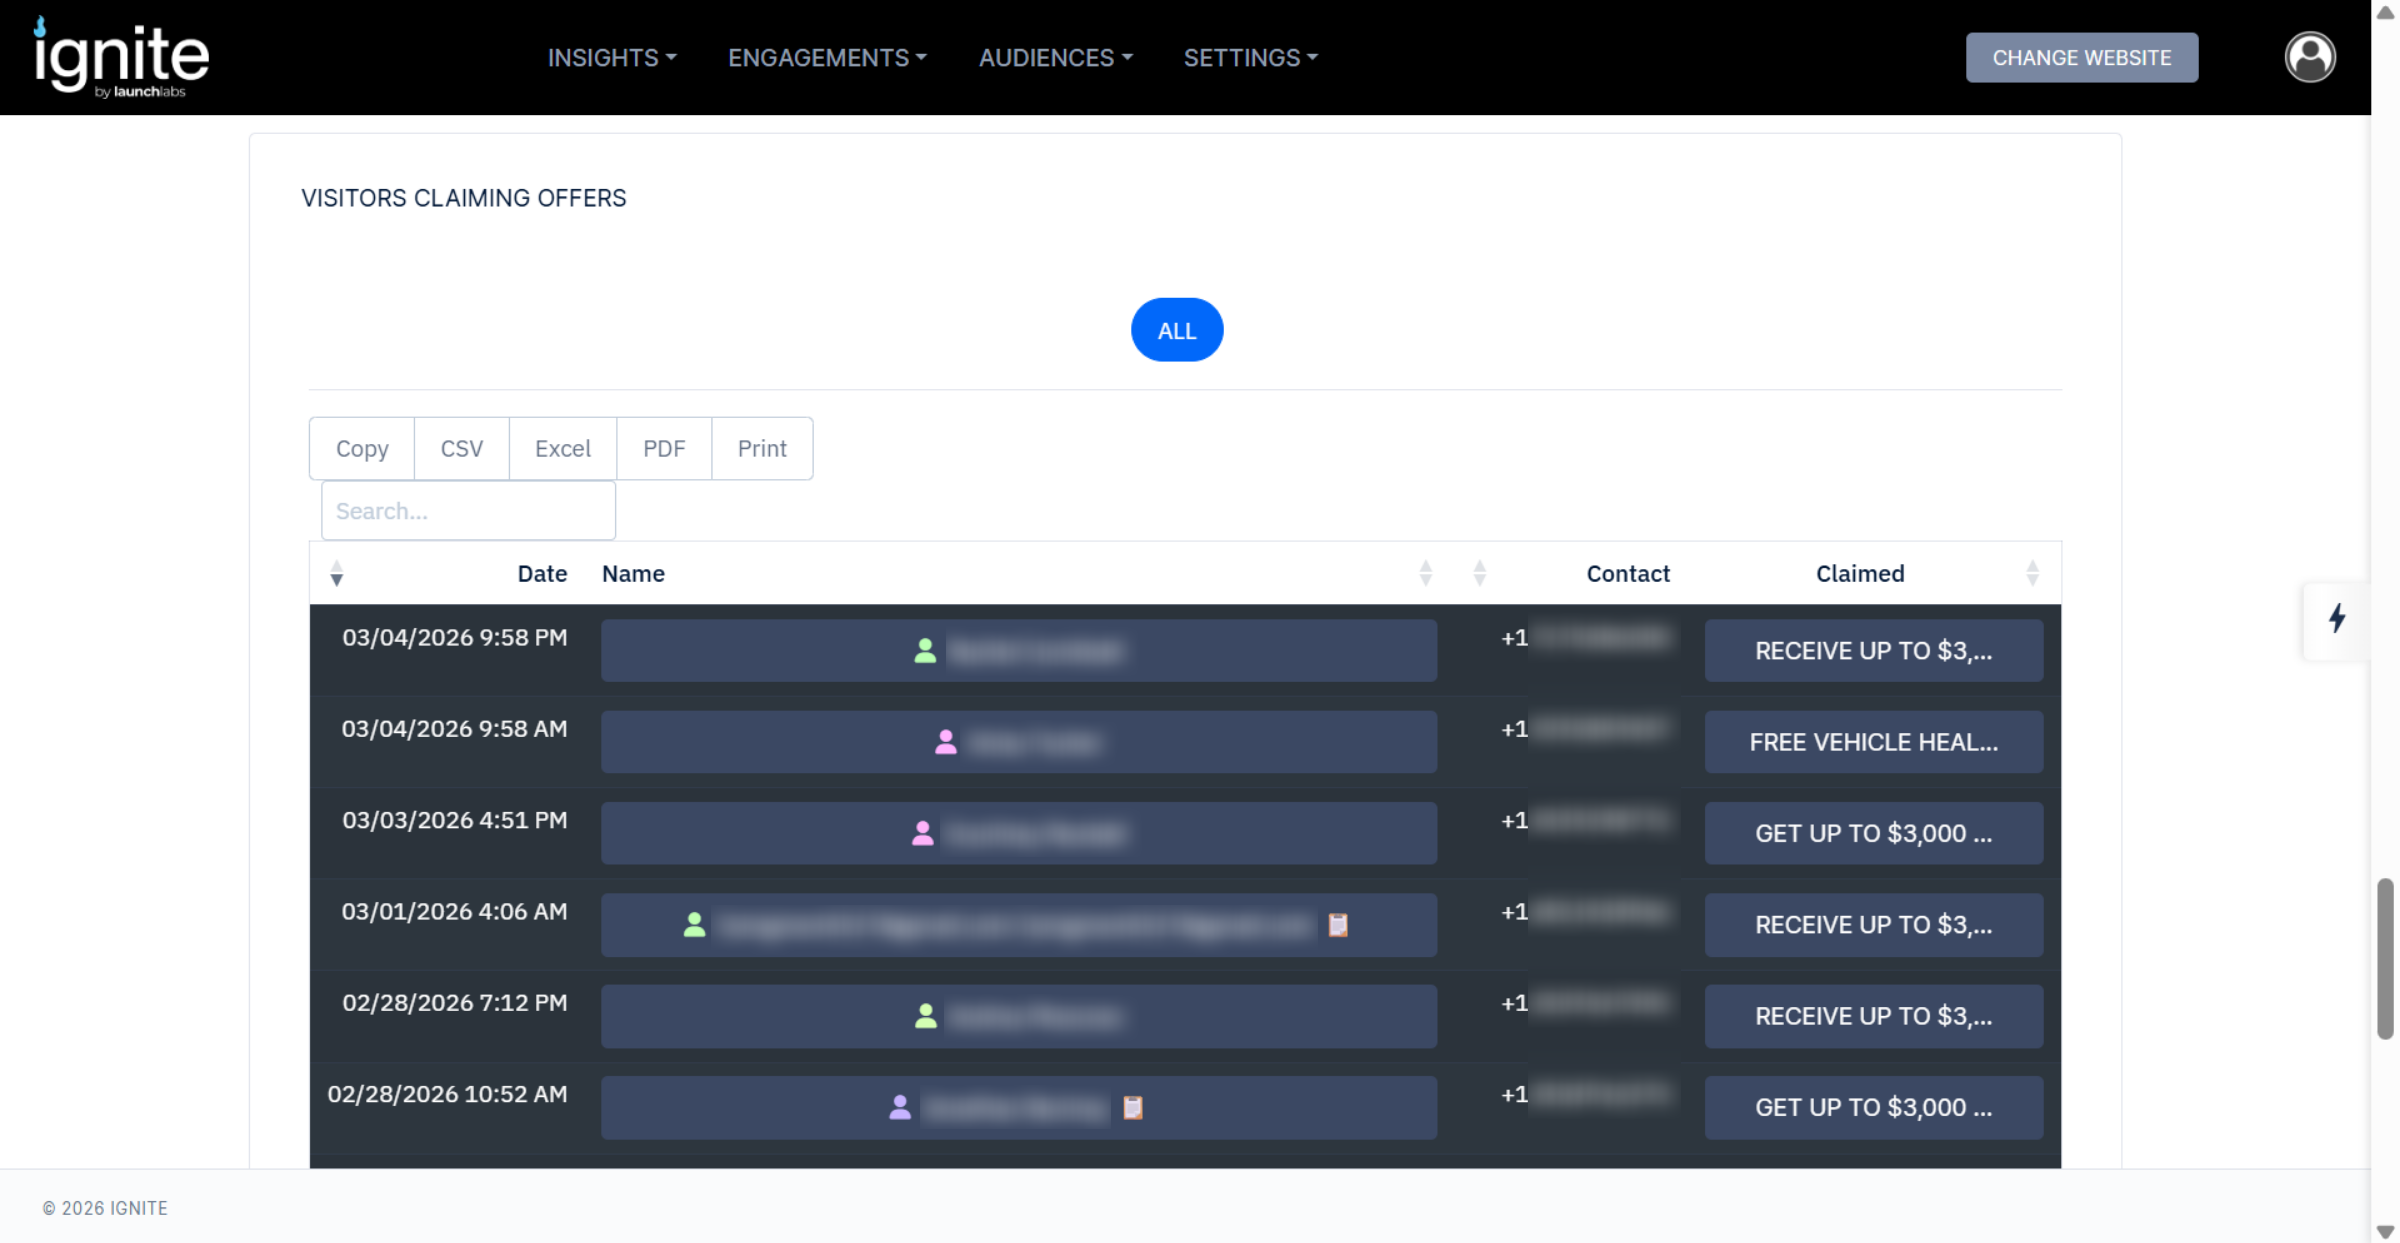Expand the Audiences dropdown menu
The height and width of the screenshot is (1243, 2400).
[1055, 58]
